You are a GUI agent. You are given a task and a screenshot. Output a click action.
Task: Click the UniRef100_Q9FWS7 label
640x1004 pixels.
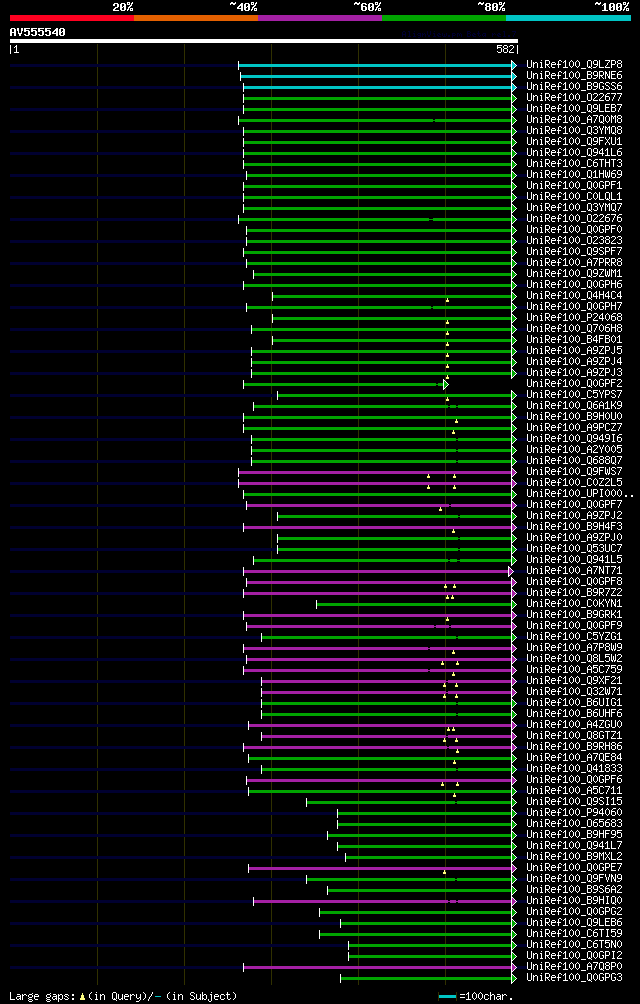(x=574, y=471)
